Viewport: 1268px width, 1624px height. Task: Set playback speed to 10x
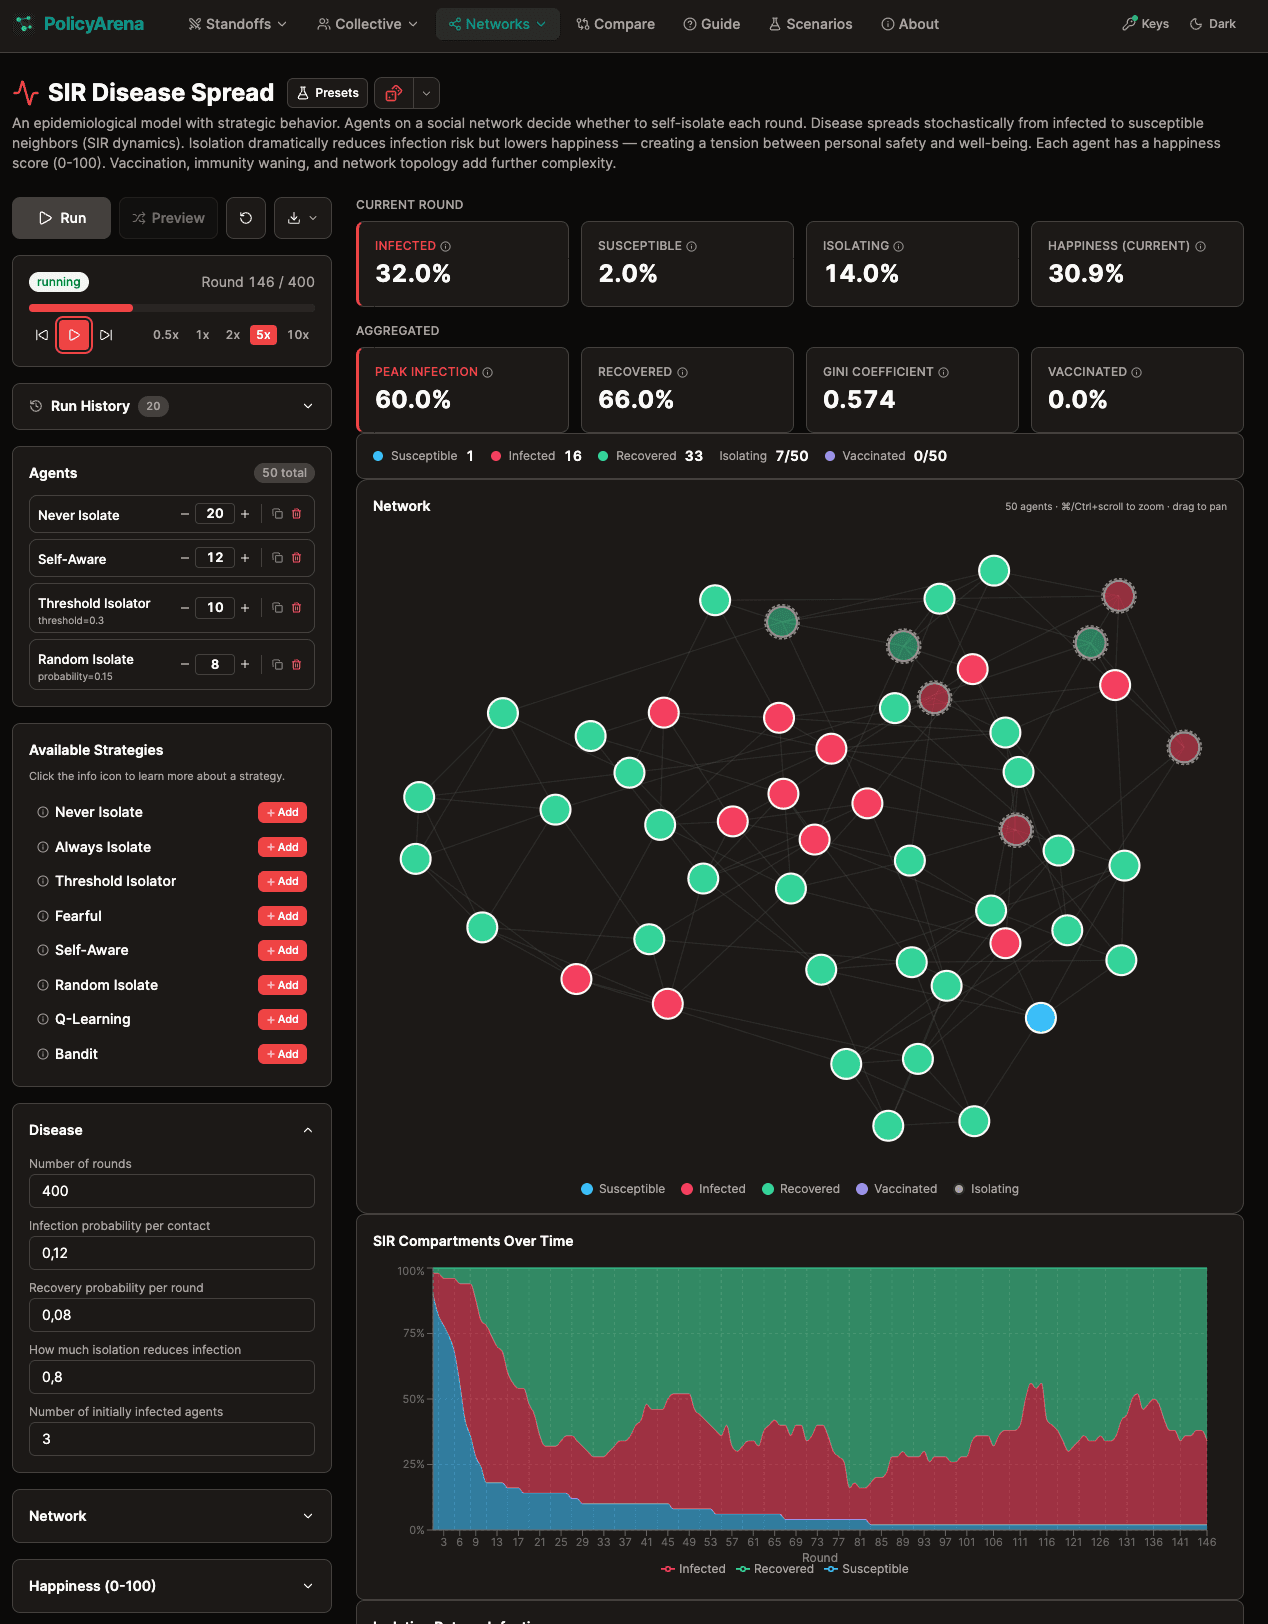[x=298, y=335]
